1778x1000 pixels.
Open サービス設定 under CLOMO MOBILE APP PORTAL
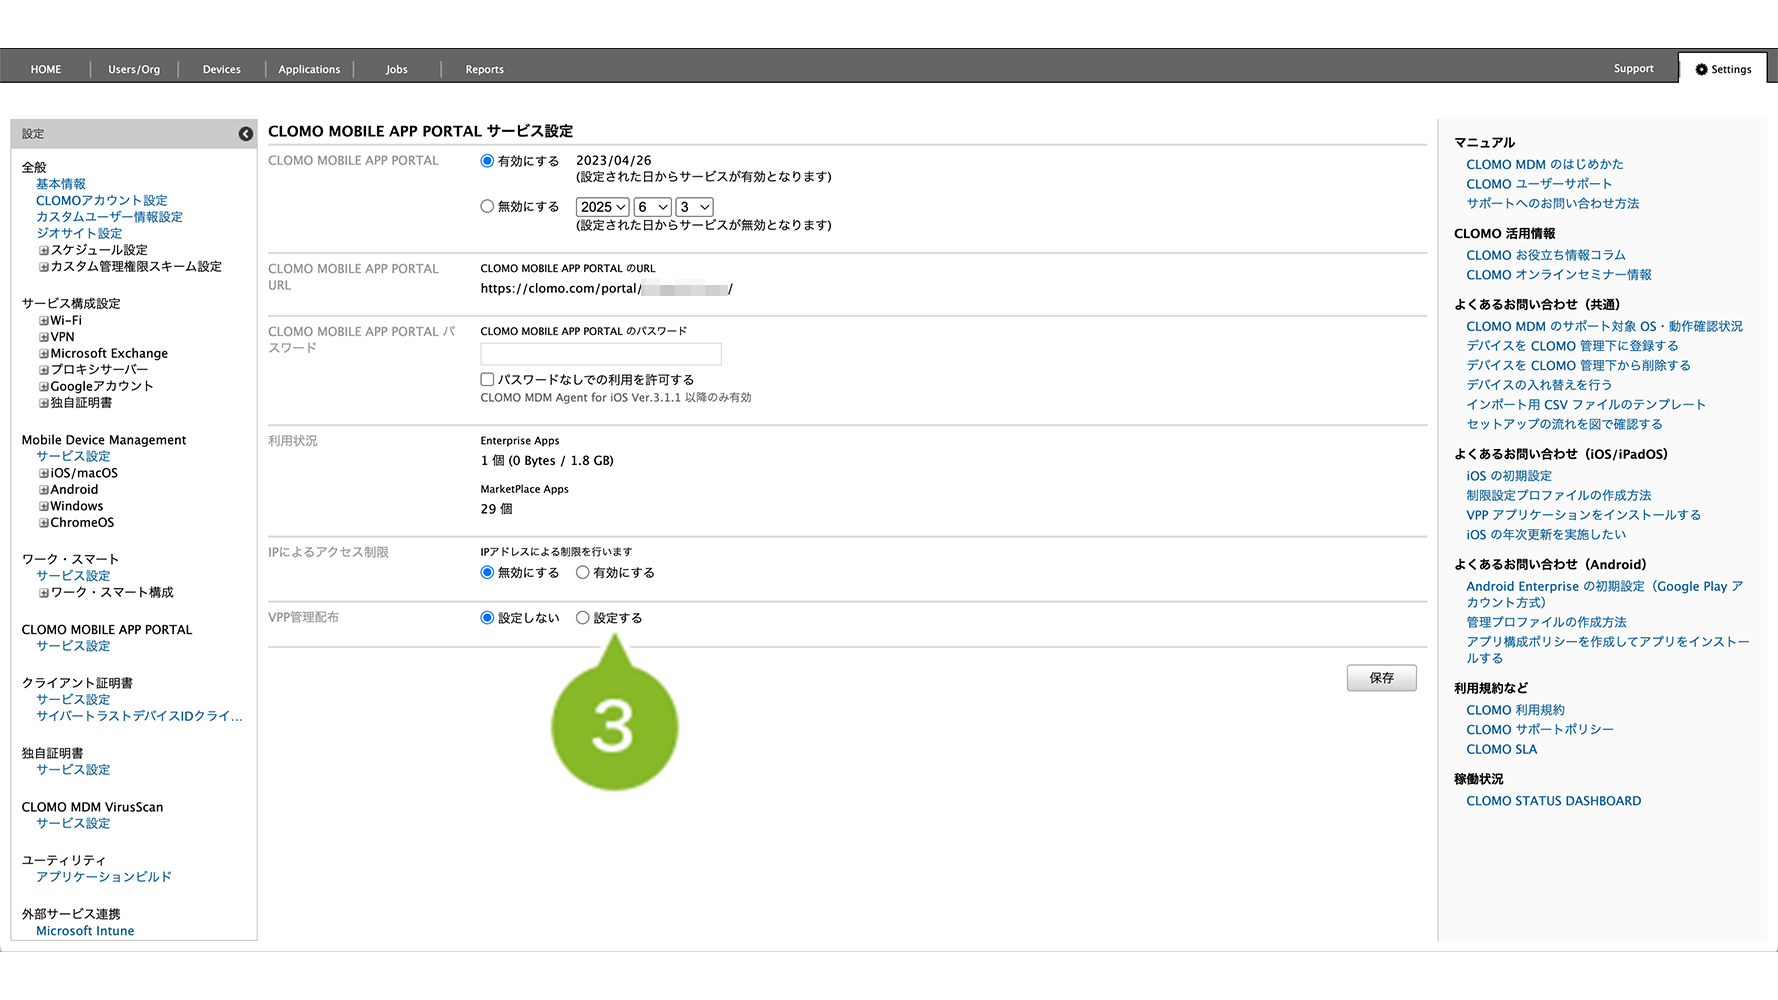(73, 646)
